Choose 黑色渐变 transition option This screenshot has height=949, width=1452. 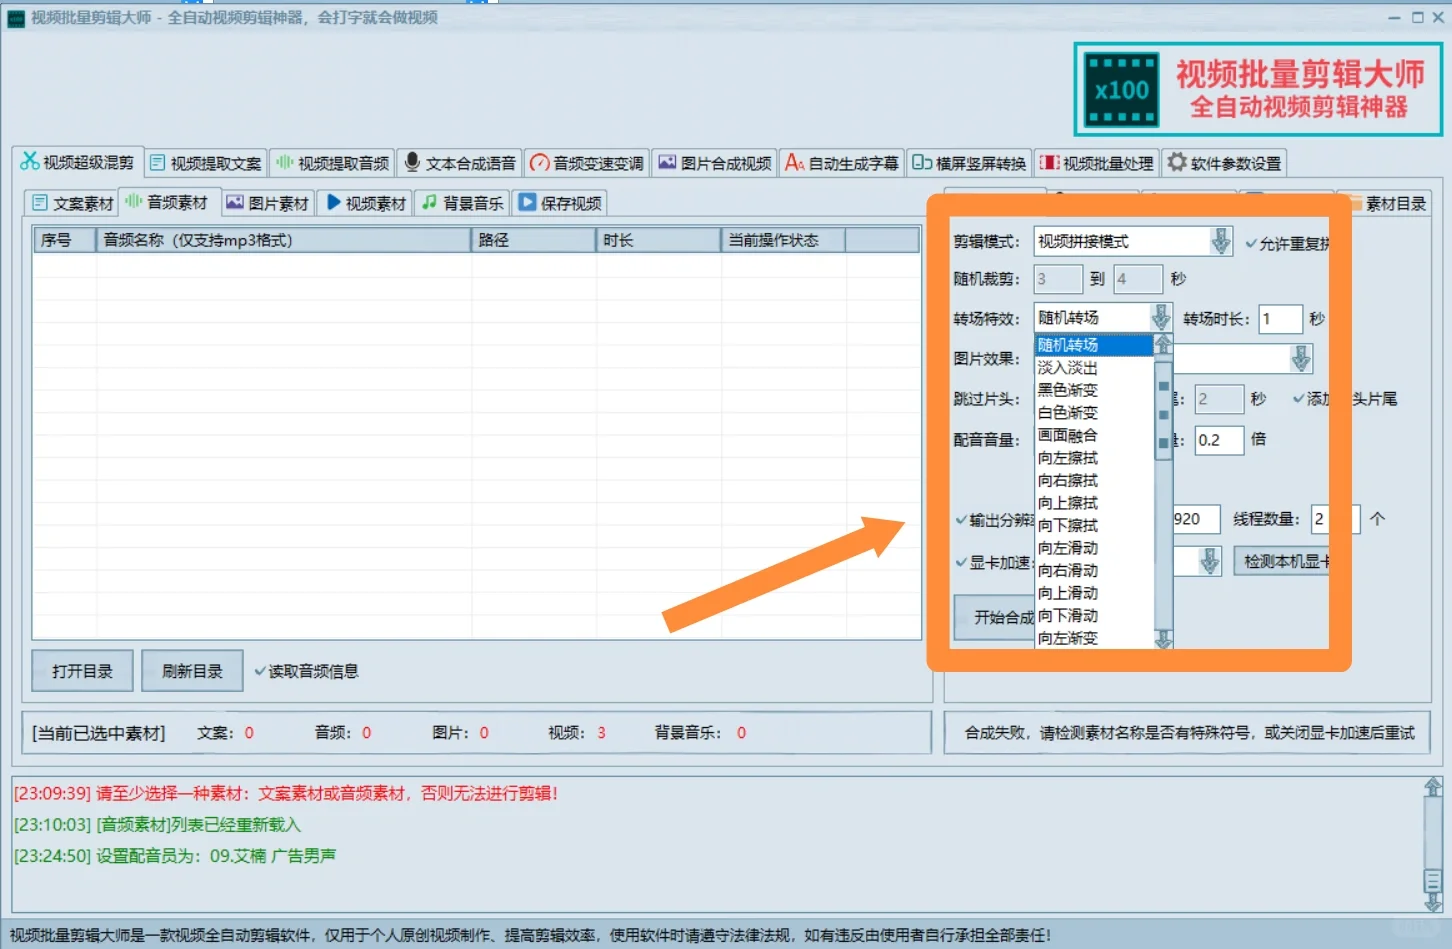click(1094, 390)
